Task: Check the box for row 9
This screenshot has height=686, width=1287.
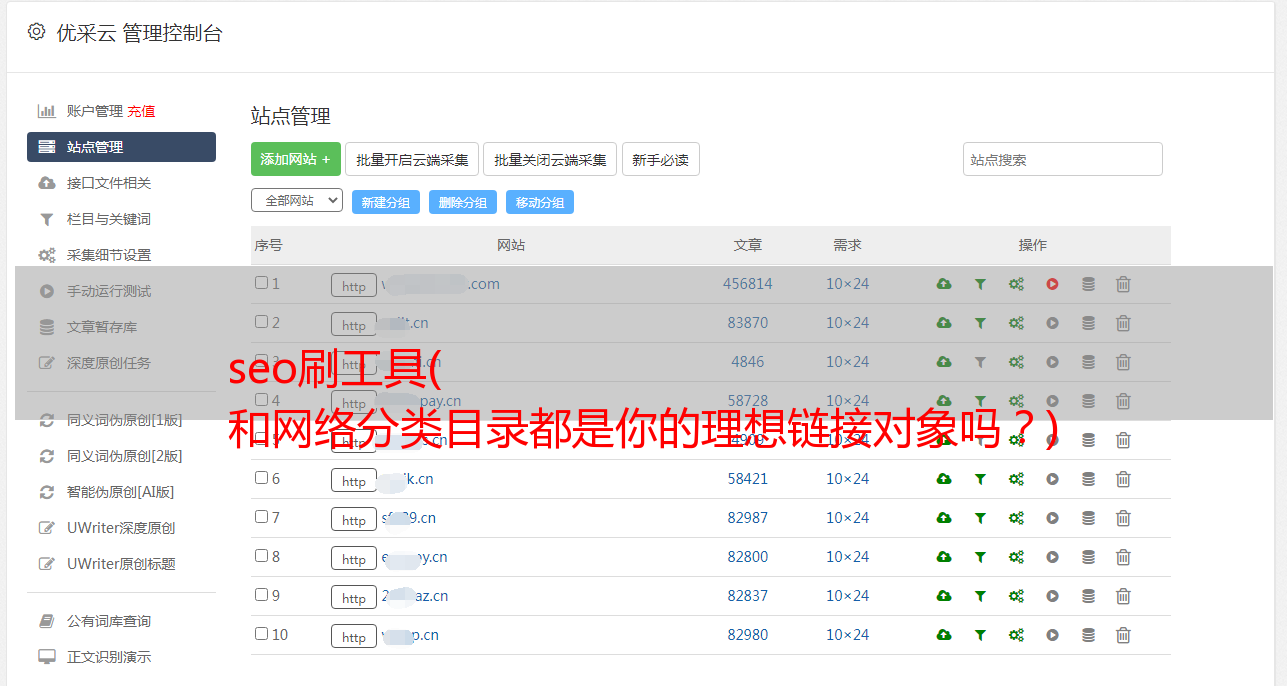Action: point(261,595)
